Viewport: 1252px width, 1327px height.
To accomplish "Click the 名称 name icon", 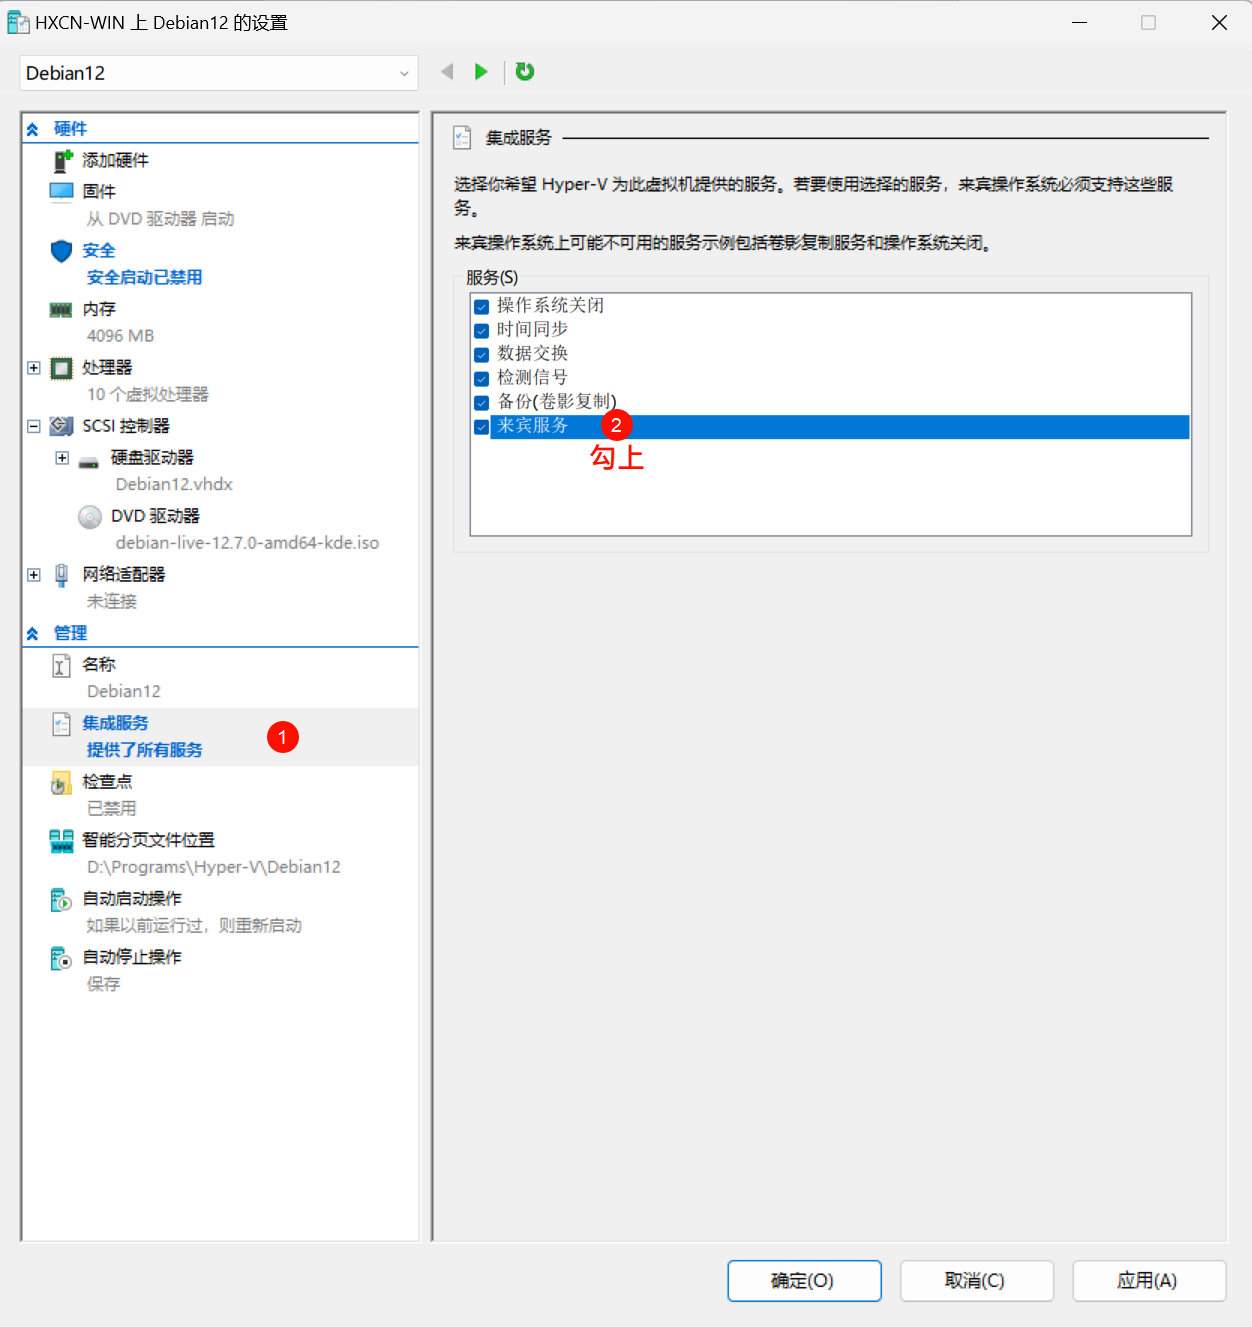I will coord(62,665).
